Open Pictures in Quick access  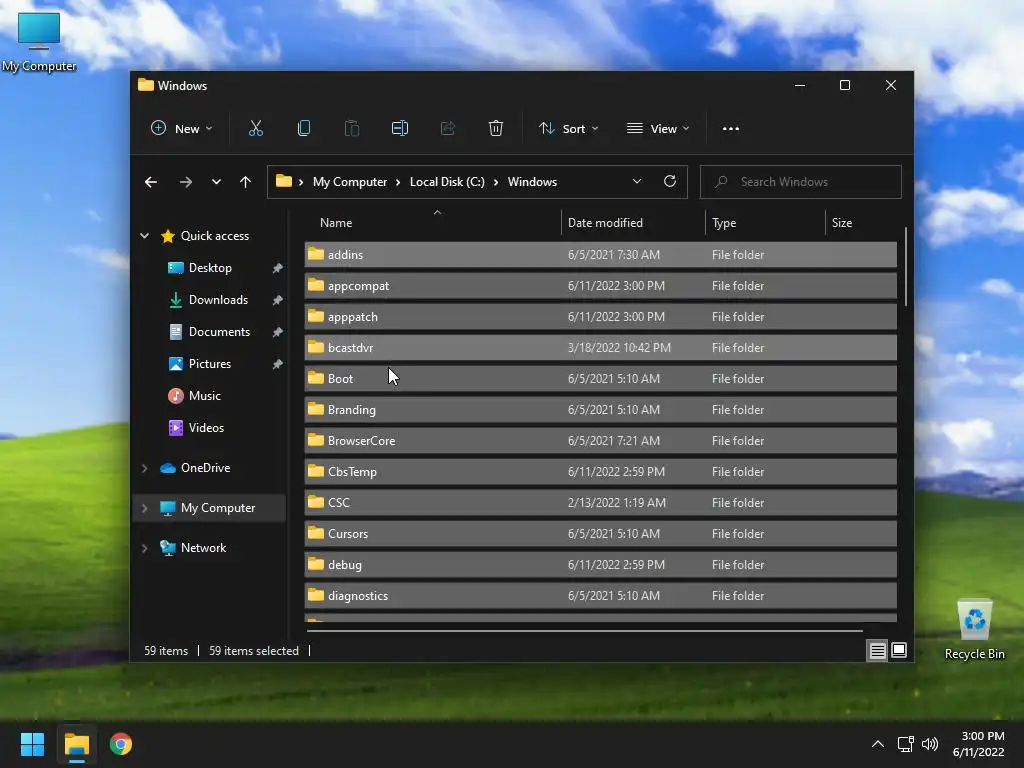[210, 364]
